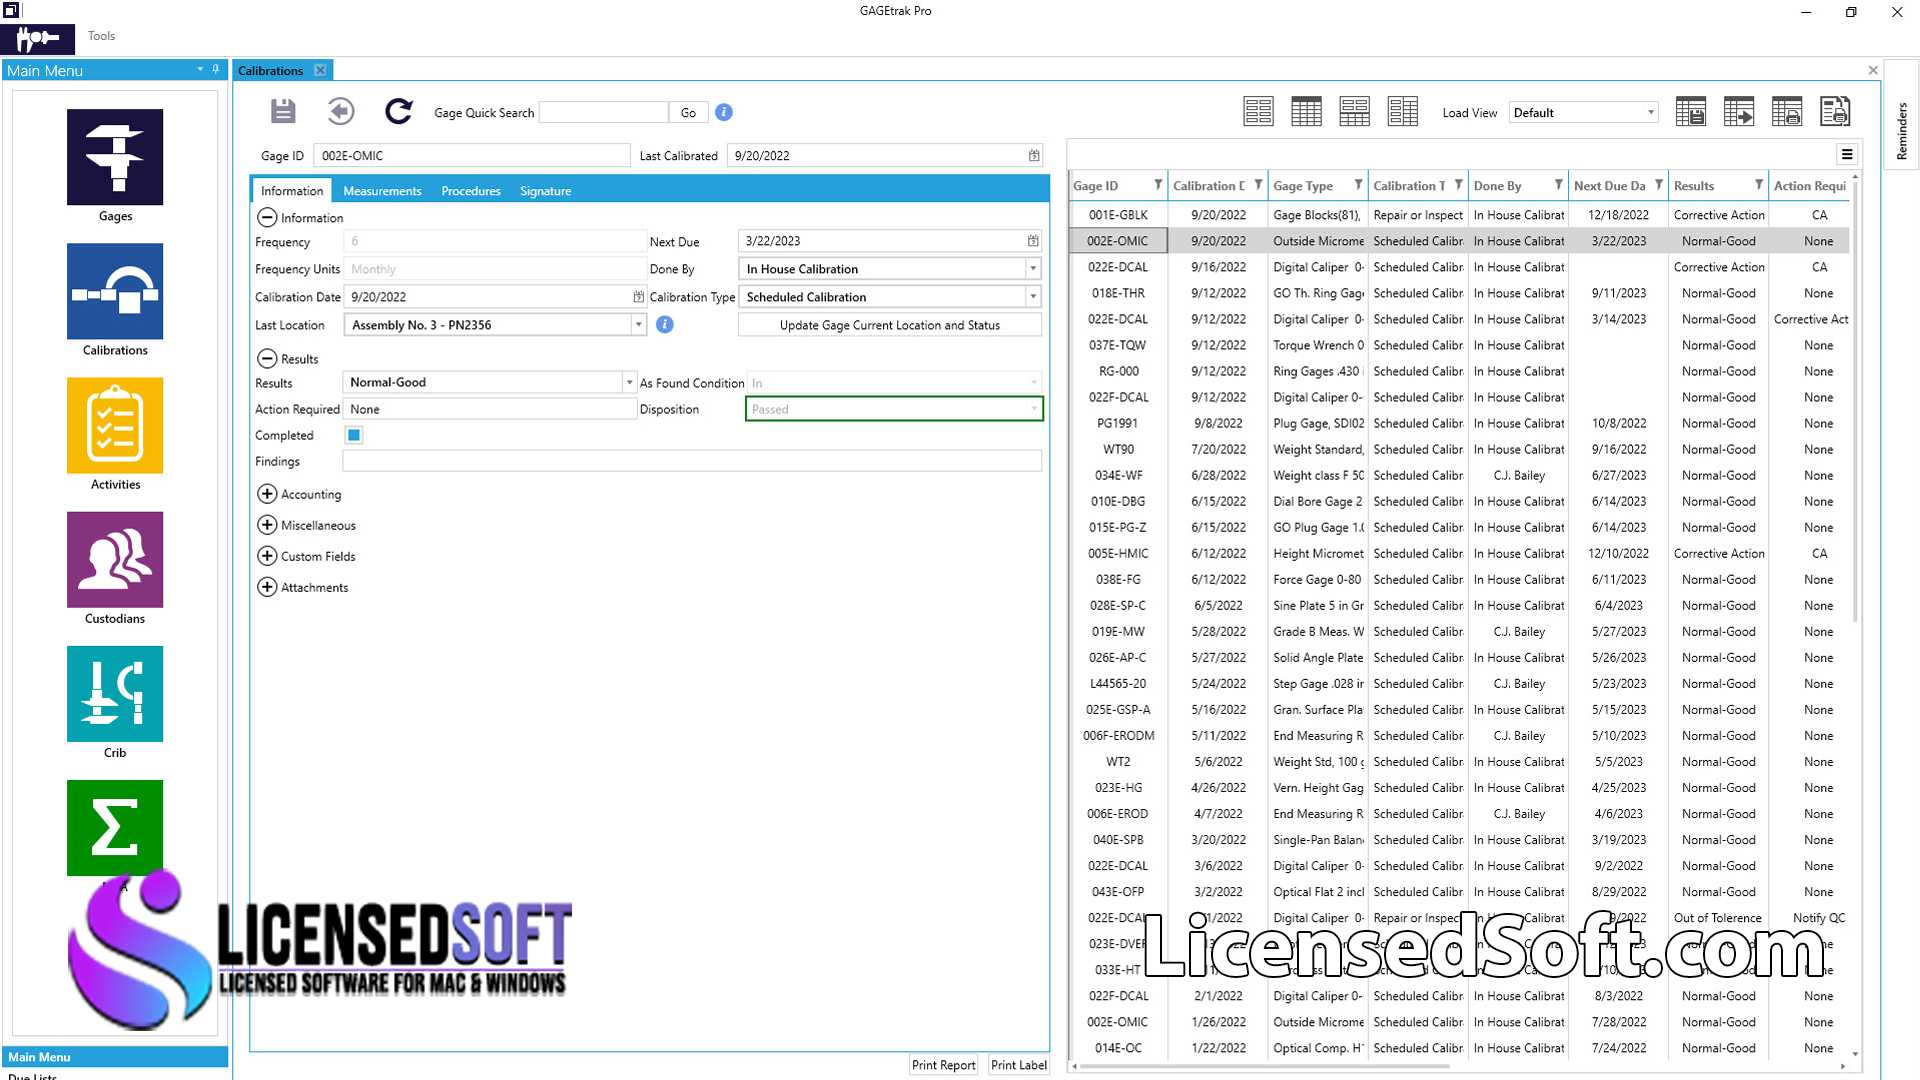Expand the Custom Fields section

click(267, 556)
